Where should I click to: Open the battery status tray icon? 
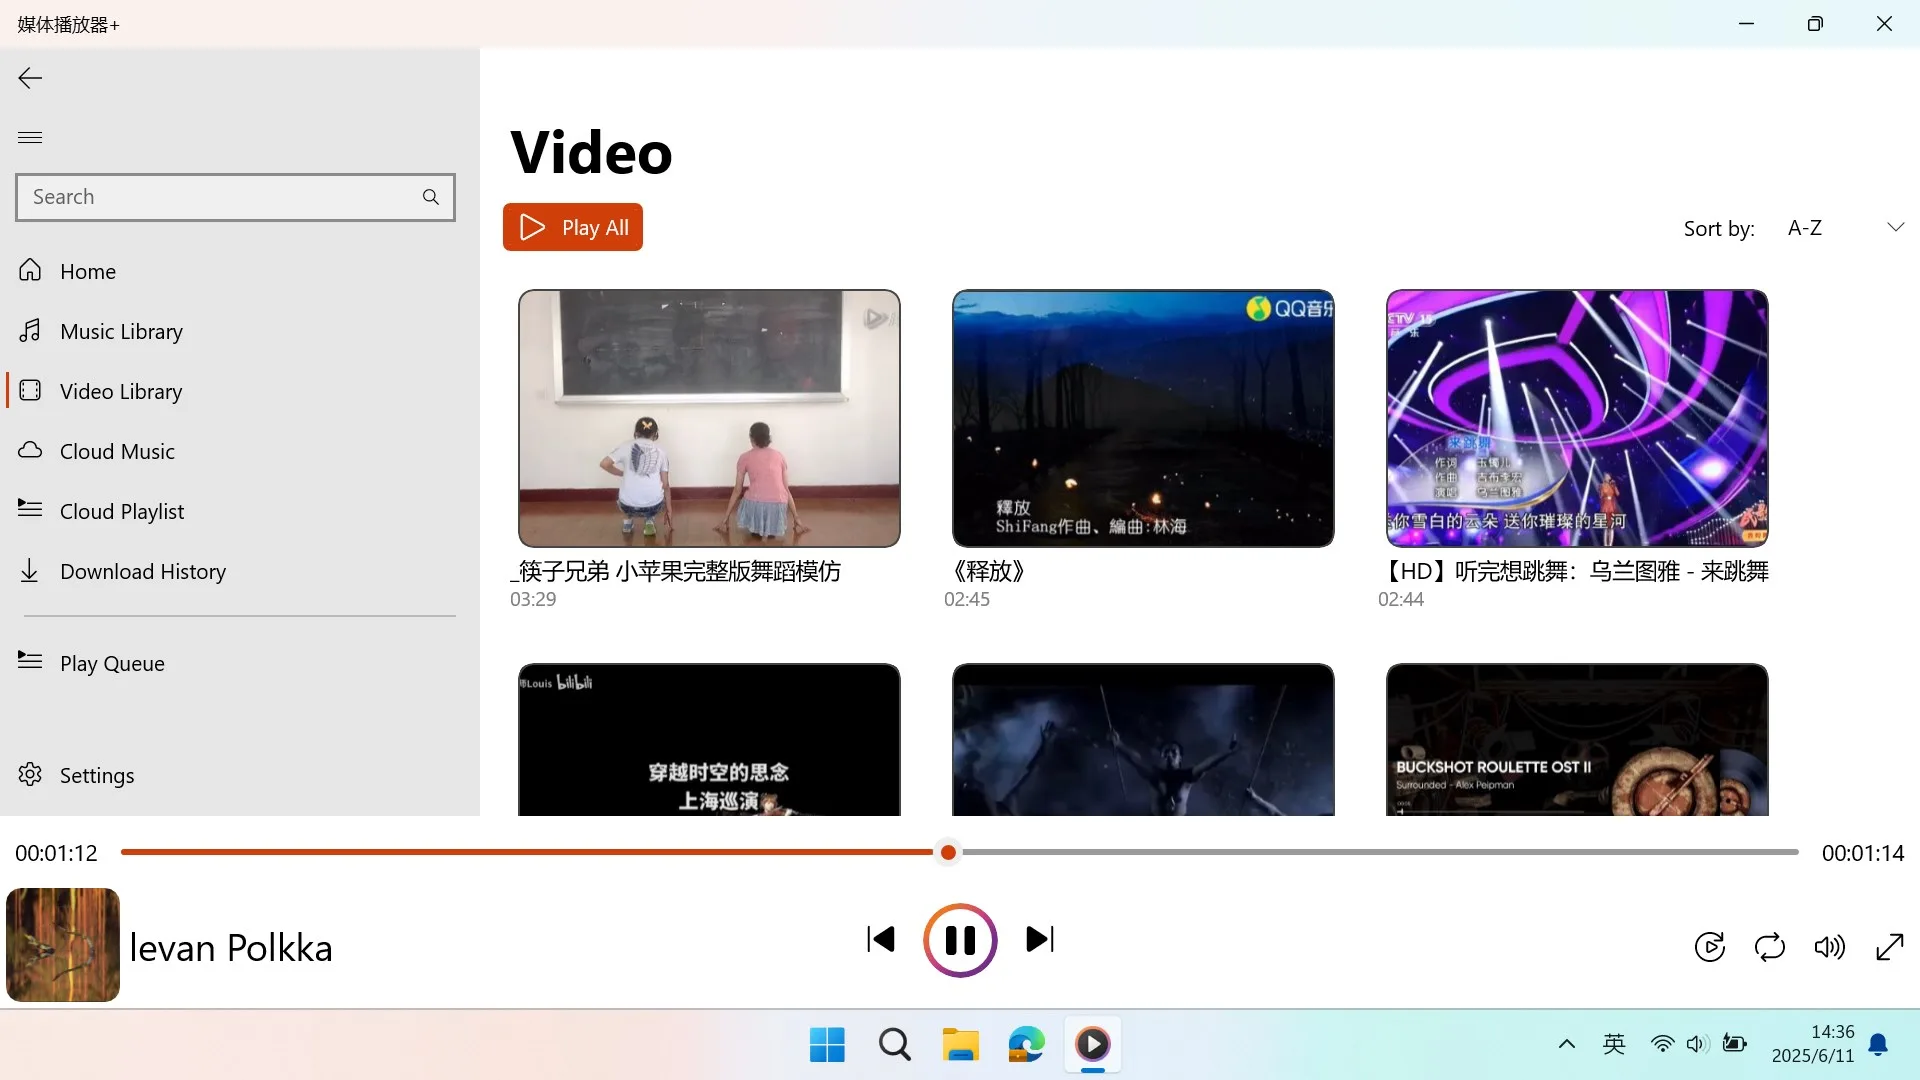[1735, 1045]
